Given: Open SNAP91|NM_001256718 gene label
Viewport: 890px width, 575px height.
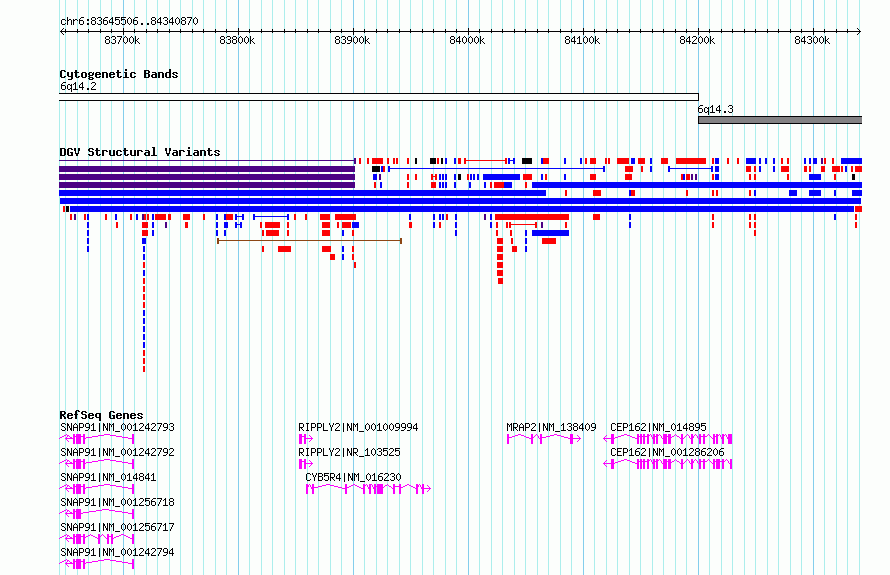Looking at the screenshot, I should click(117, 502).
